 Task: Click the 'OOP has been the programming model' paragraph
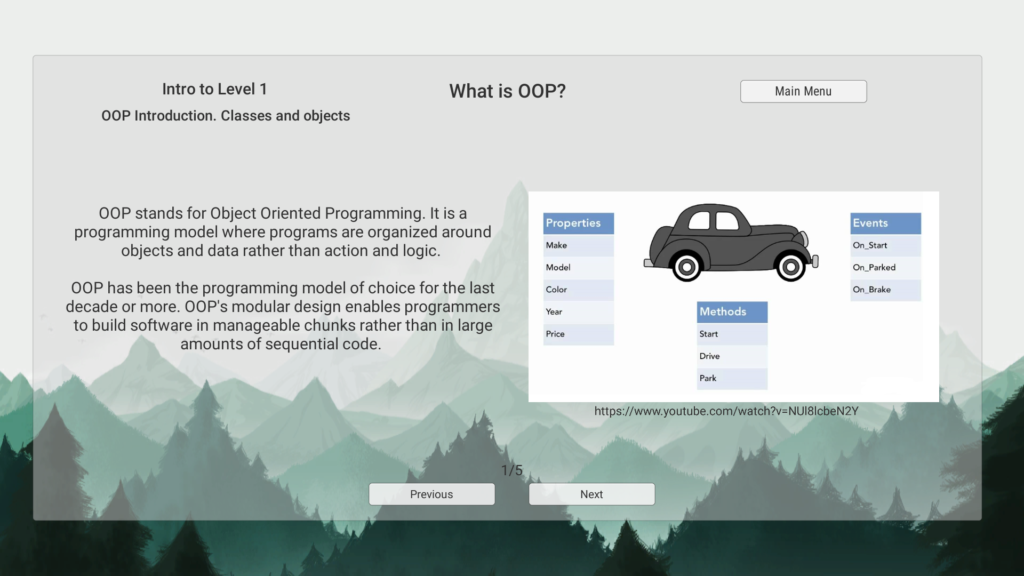[x=282, y=316]
